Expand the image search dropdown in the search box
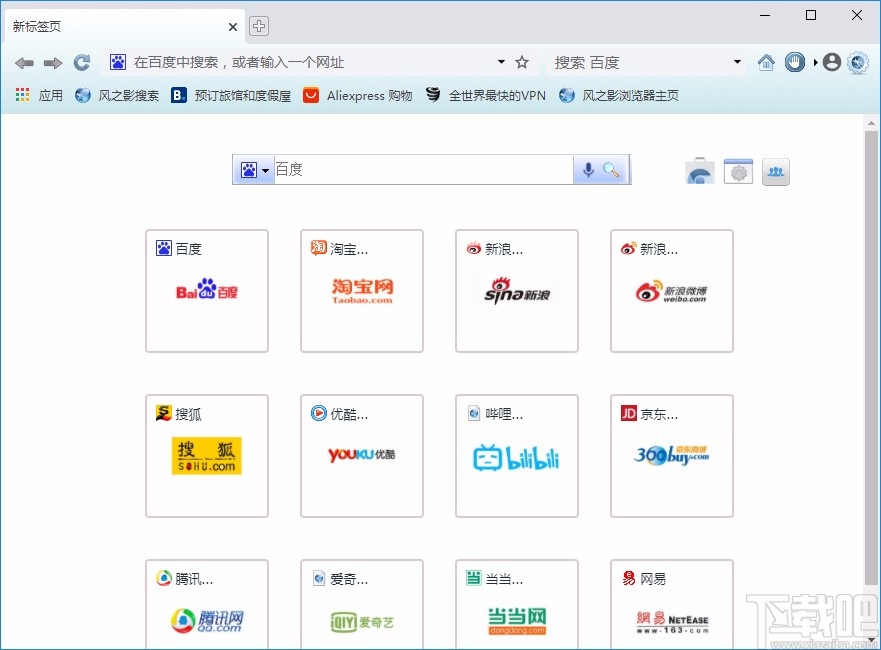The image size is (881, 650). coord(266,169)
